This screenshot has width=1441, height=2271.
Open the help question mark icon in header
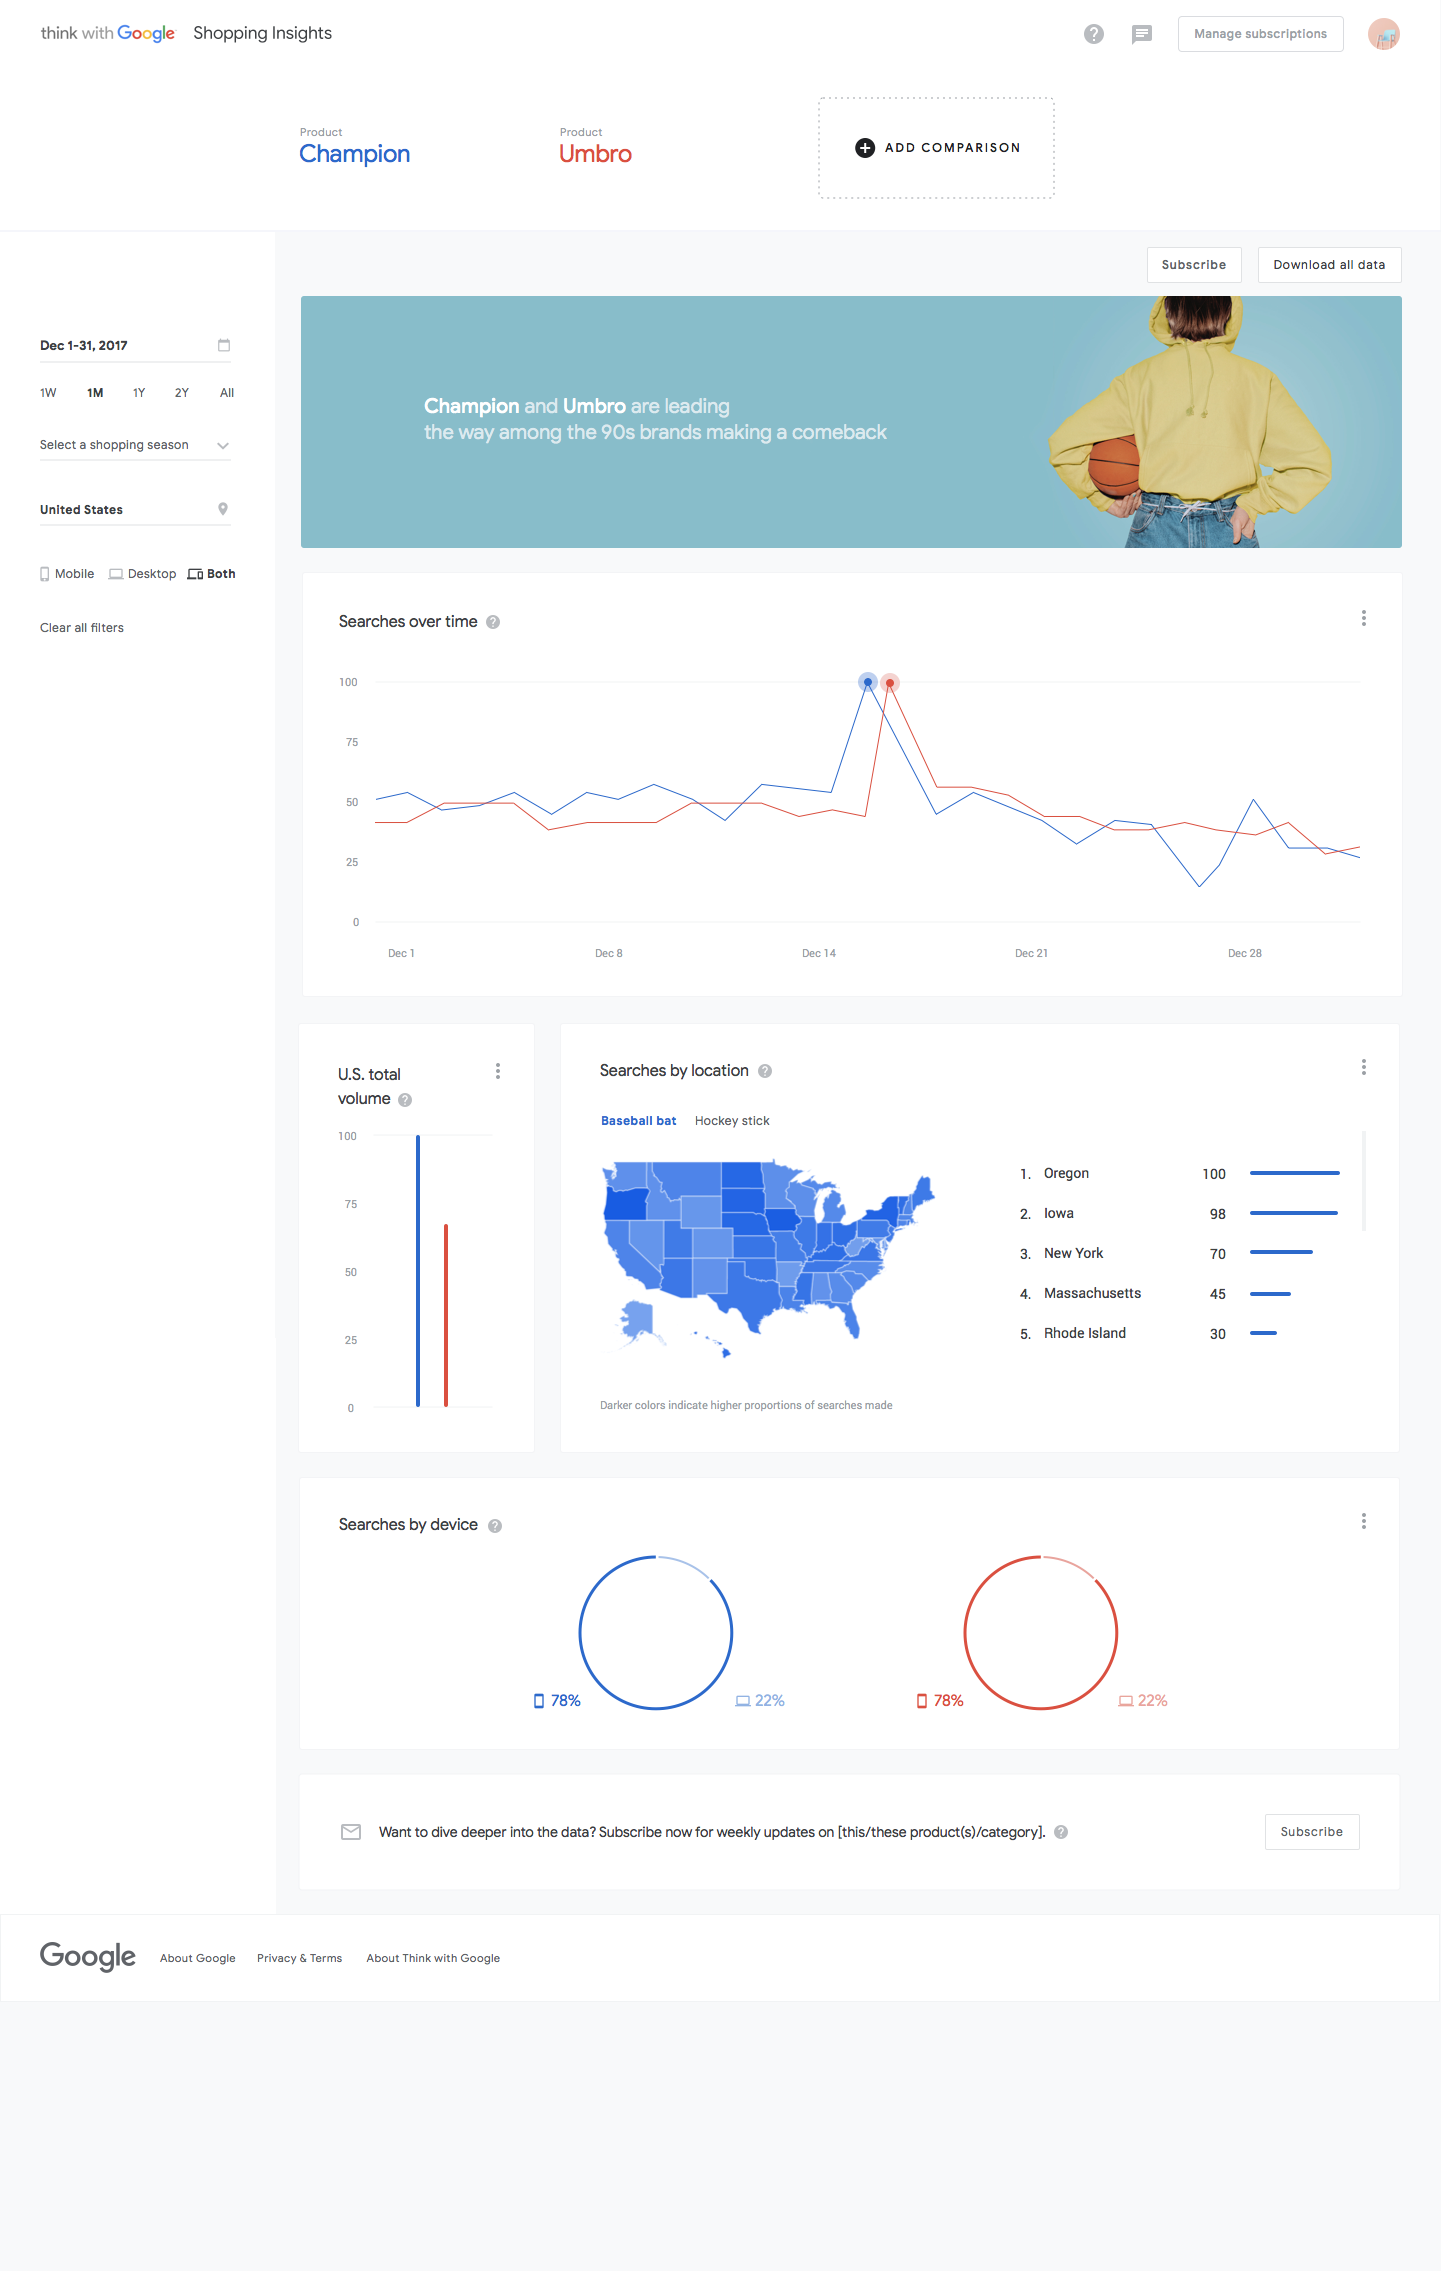[1094, 34]
